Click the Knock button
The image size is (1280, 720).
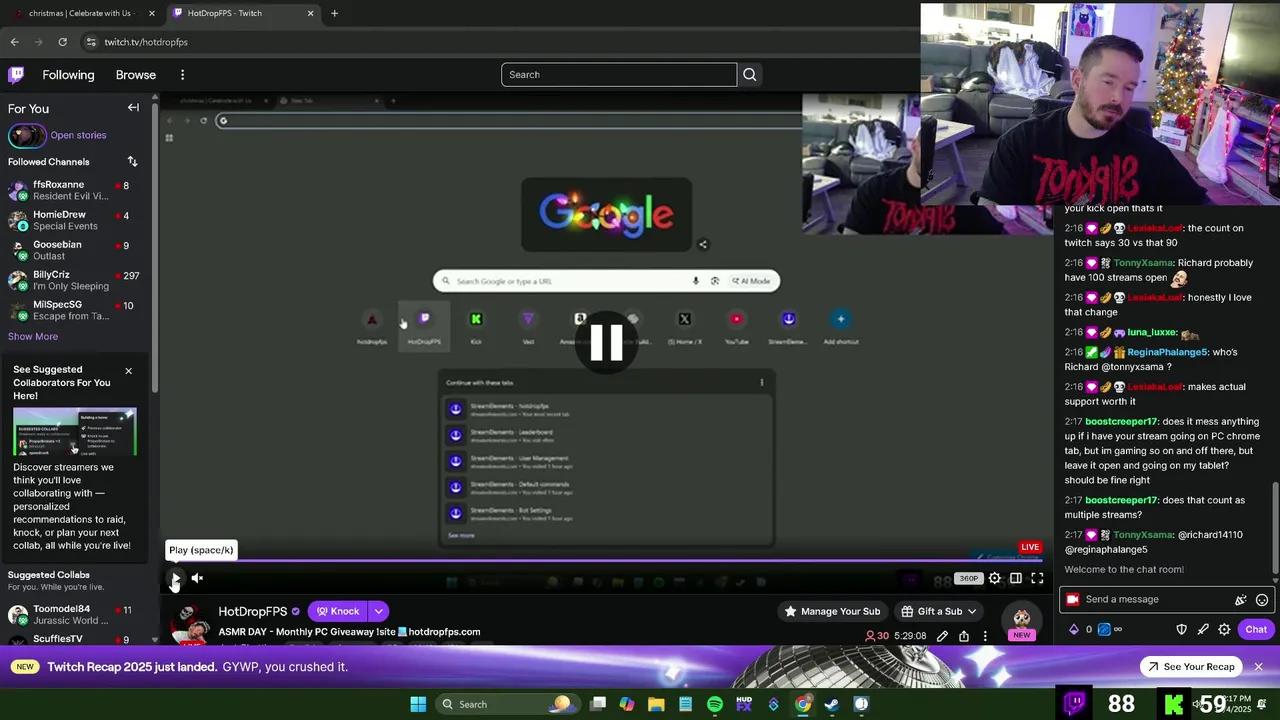tap(338, 611)
